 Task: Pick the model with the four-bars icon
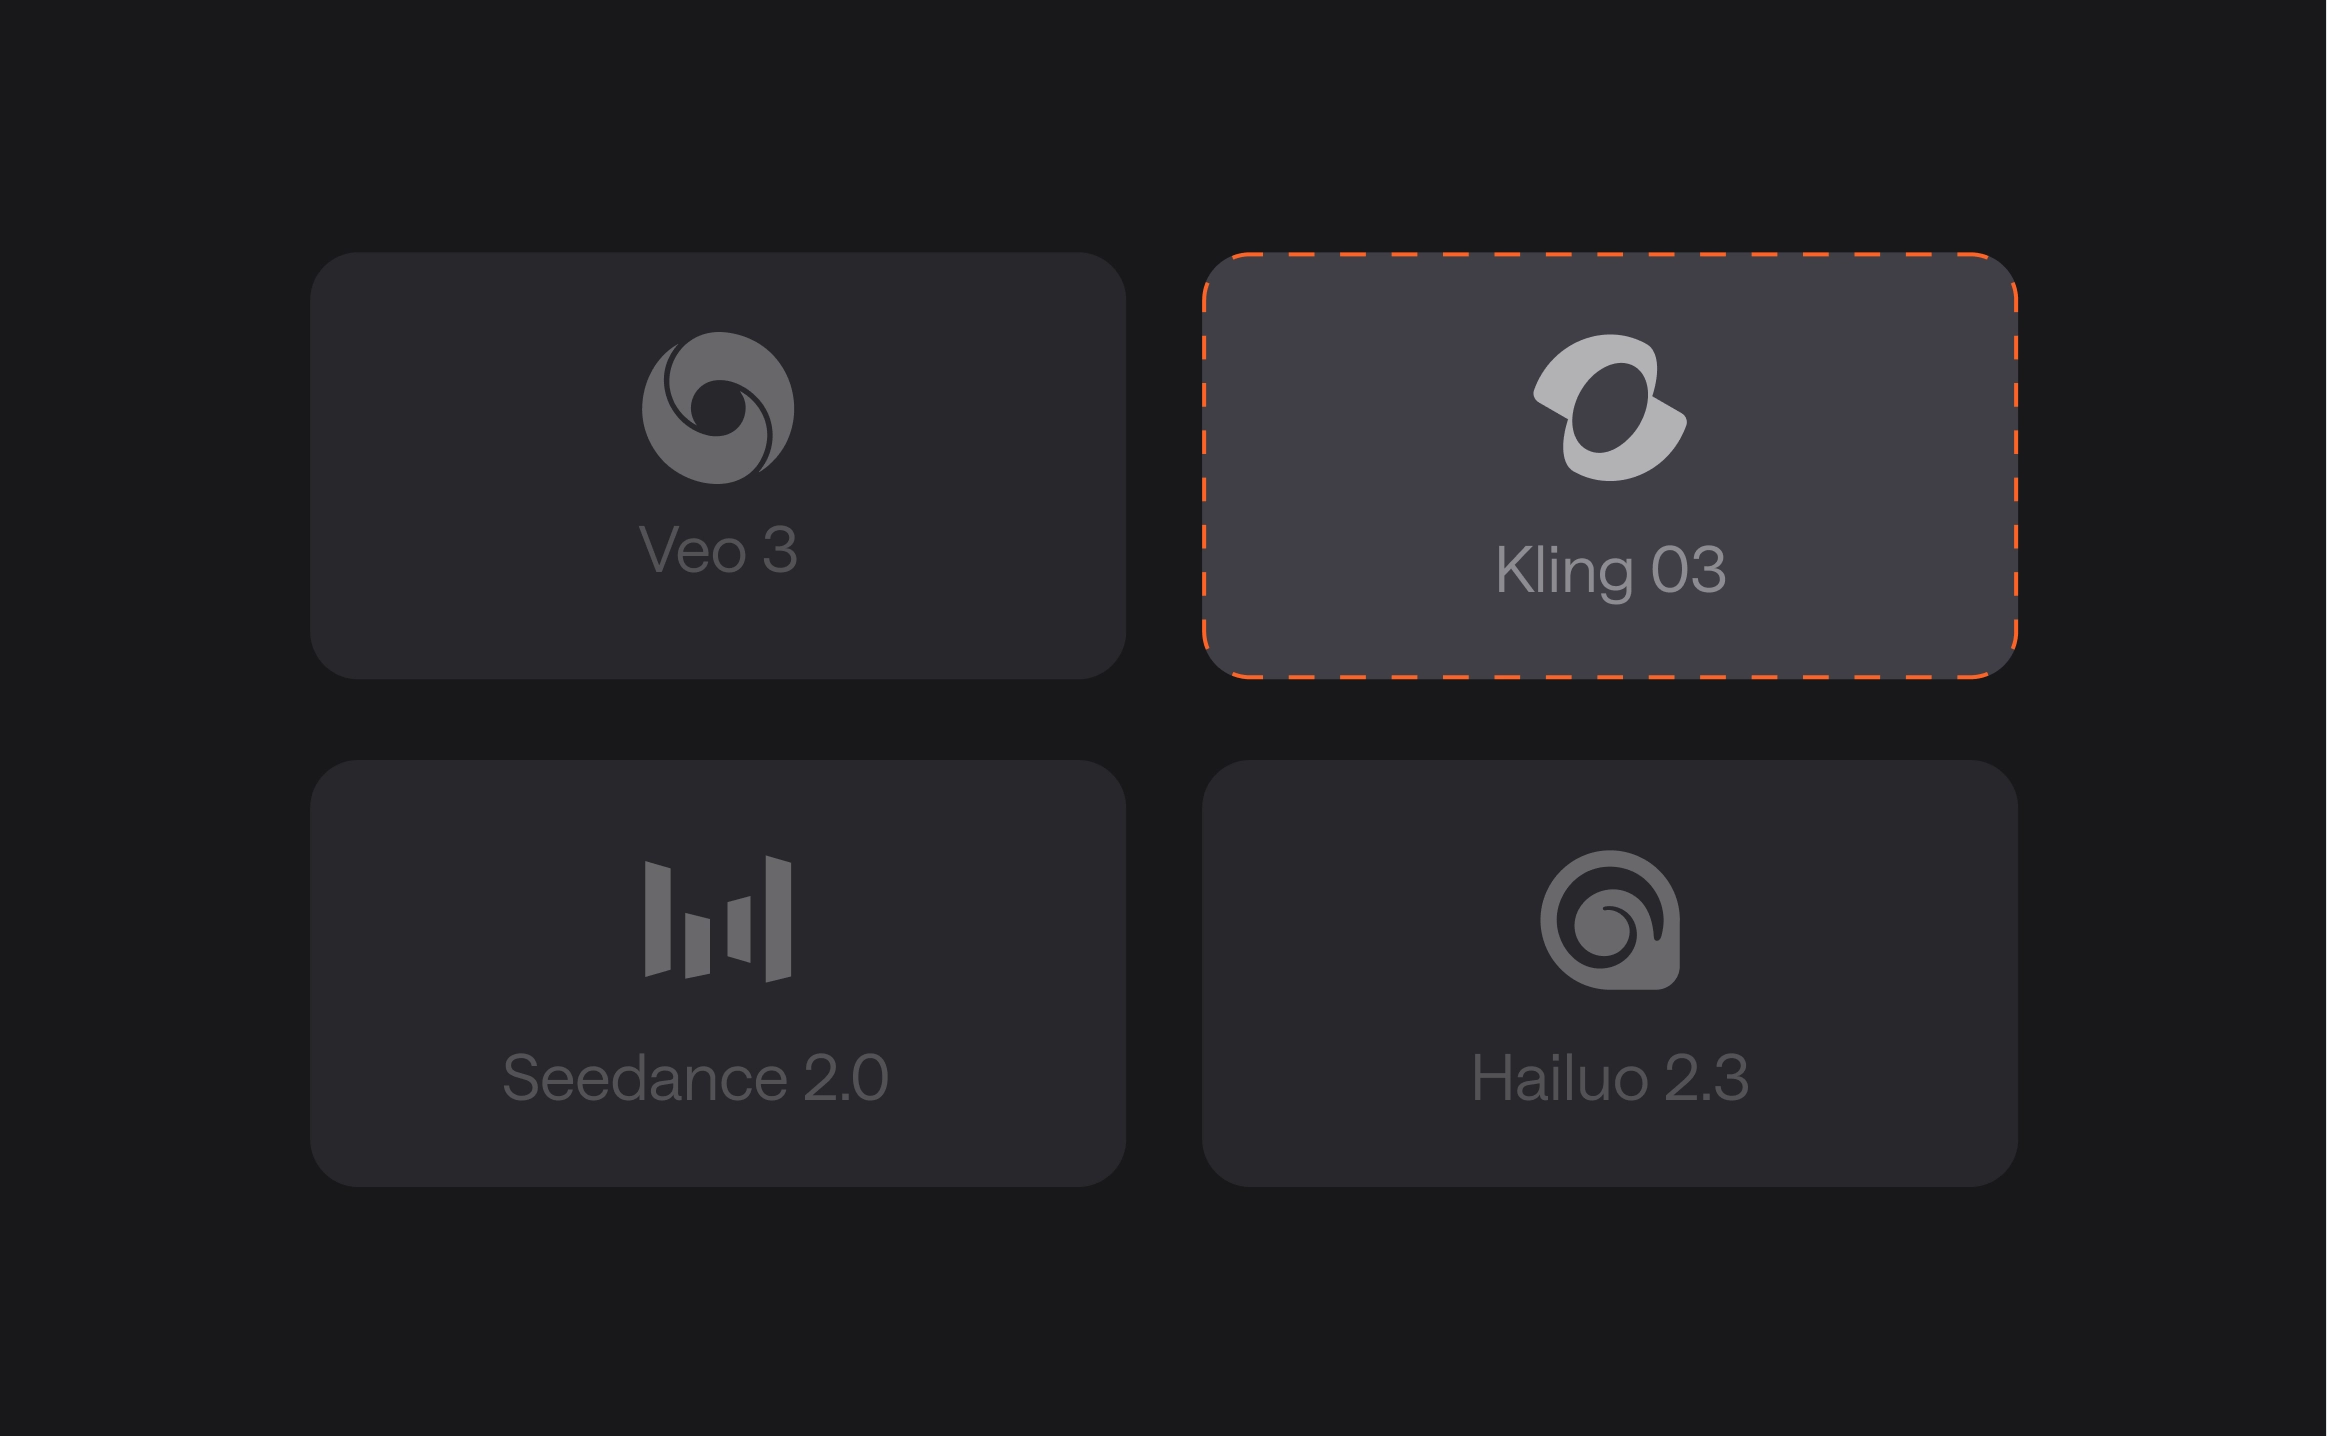click(x=718, y=974)
